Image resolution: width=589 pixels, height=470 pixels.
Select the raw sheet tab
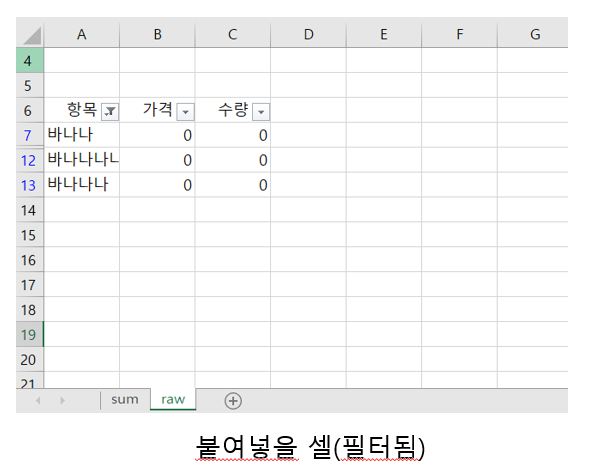tap(173, 399)
